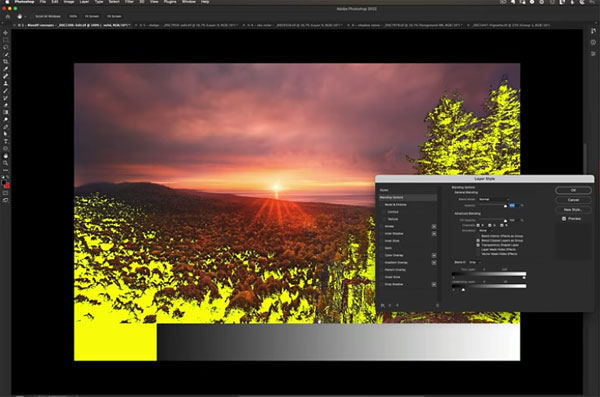The height and width of the screenshot is (397, 600).
Task: Toggle Blend Clipped Layers as Group
Action: pos(478,240)
